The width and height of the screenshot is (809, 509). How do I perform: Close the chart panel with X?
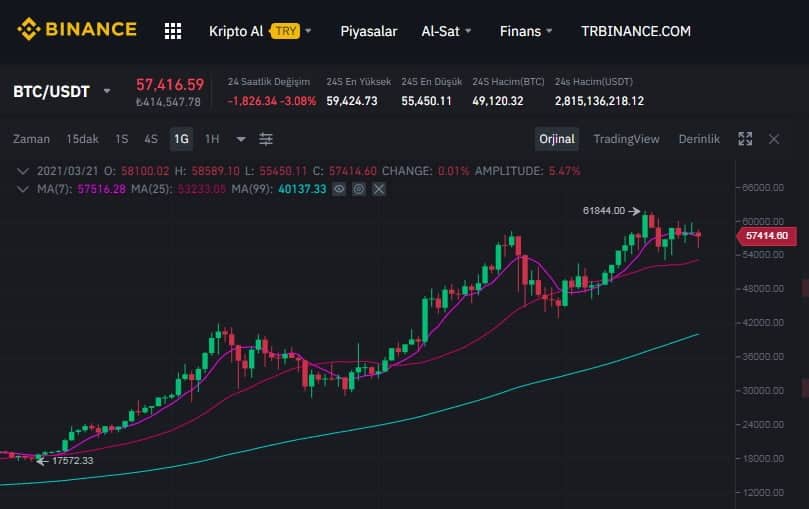774,139
